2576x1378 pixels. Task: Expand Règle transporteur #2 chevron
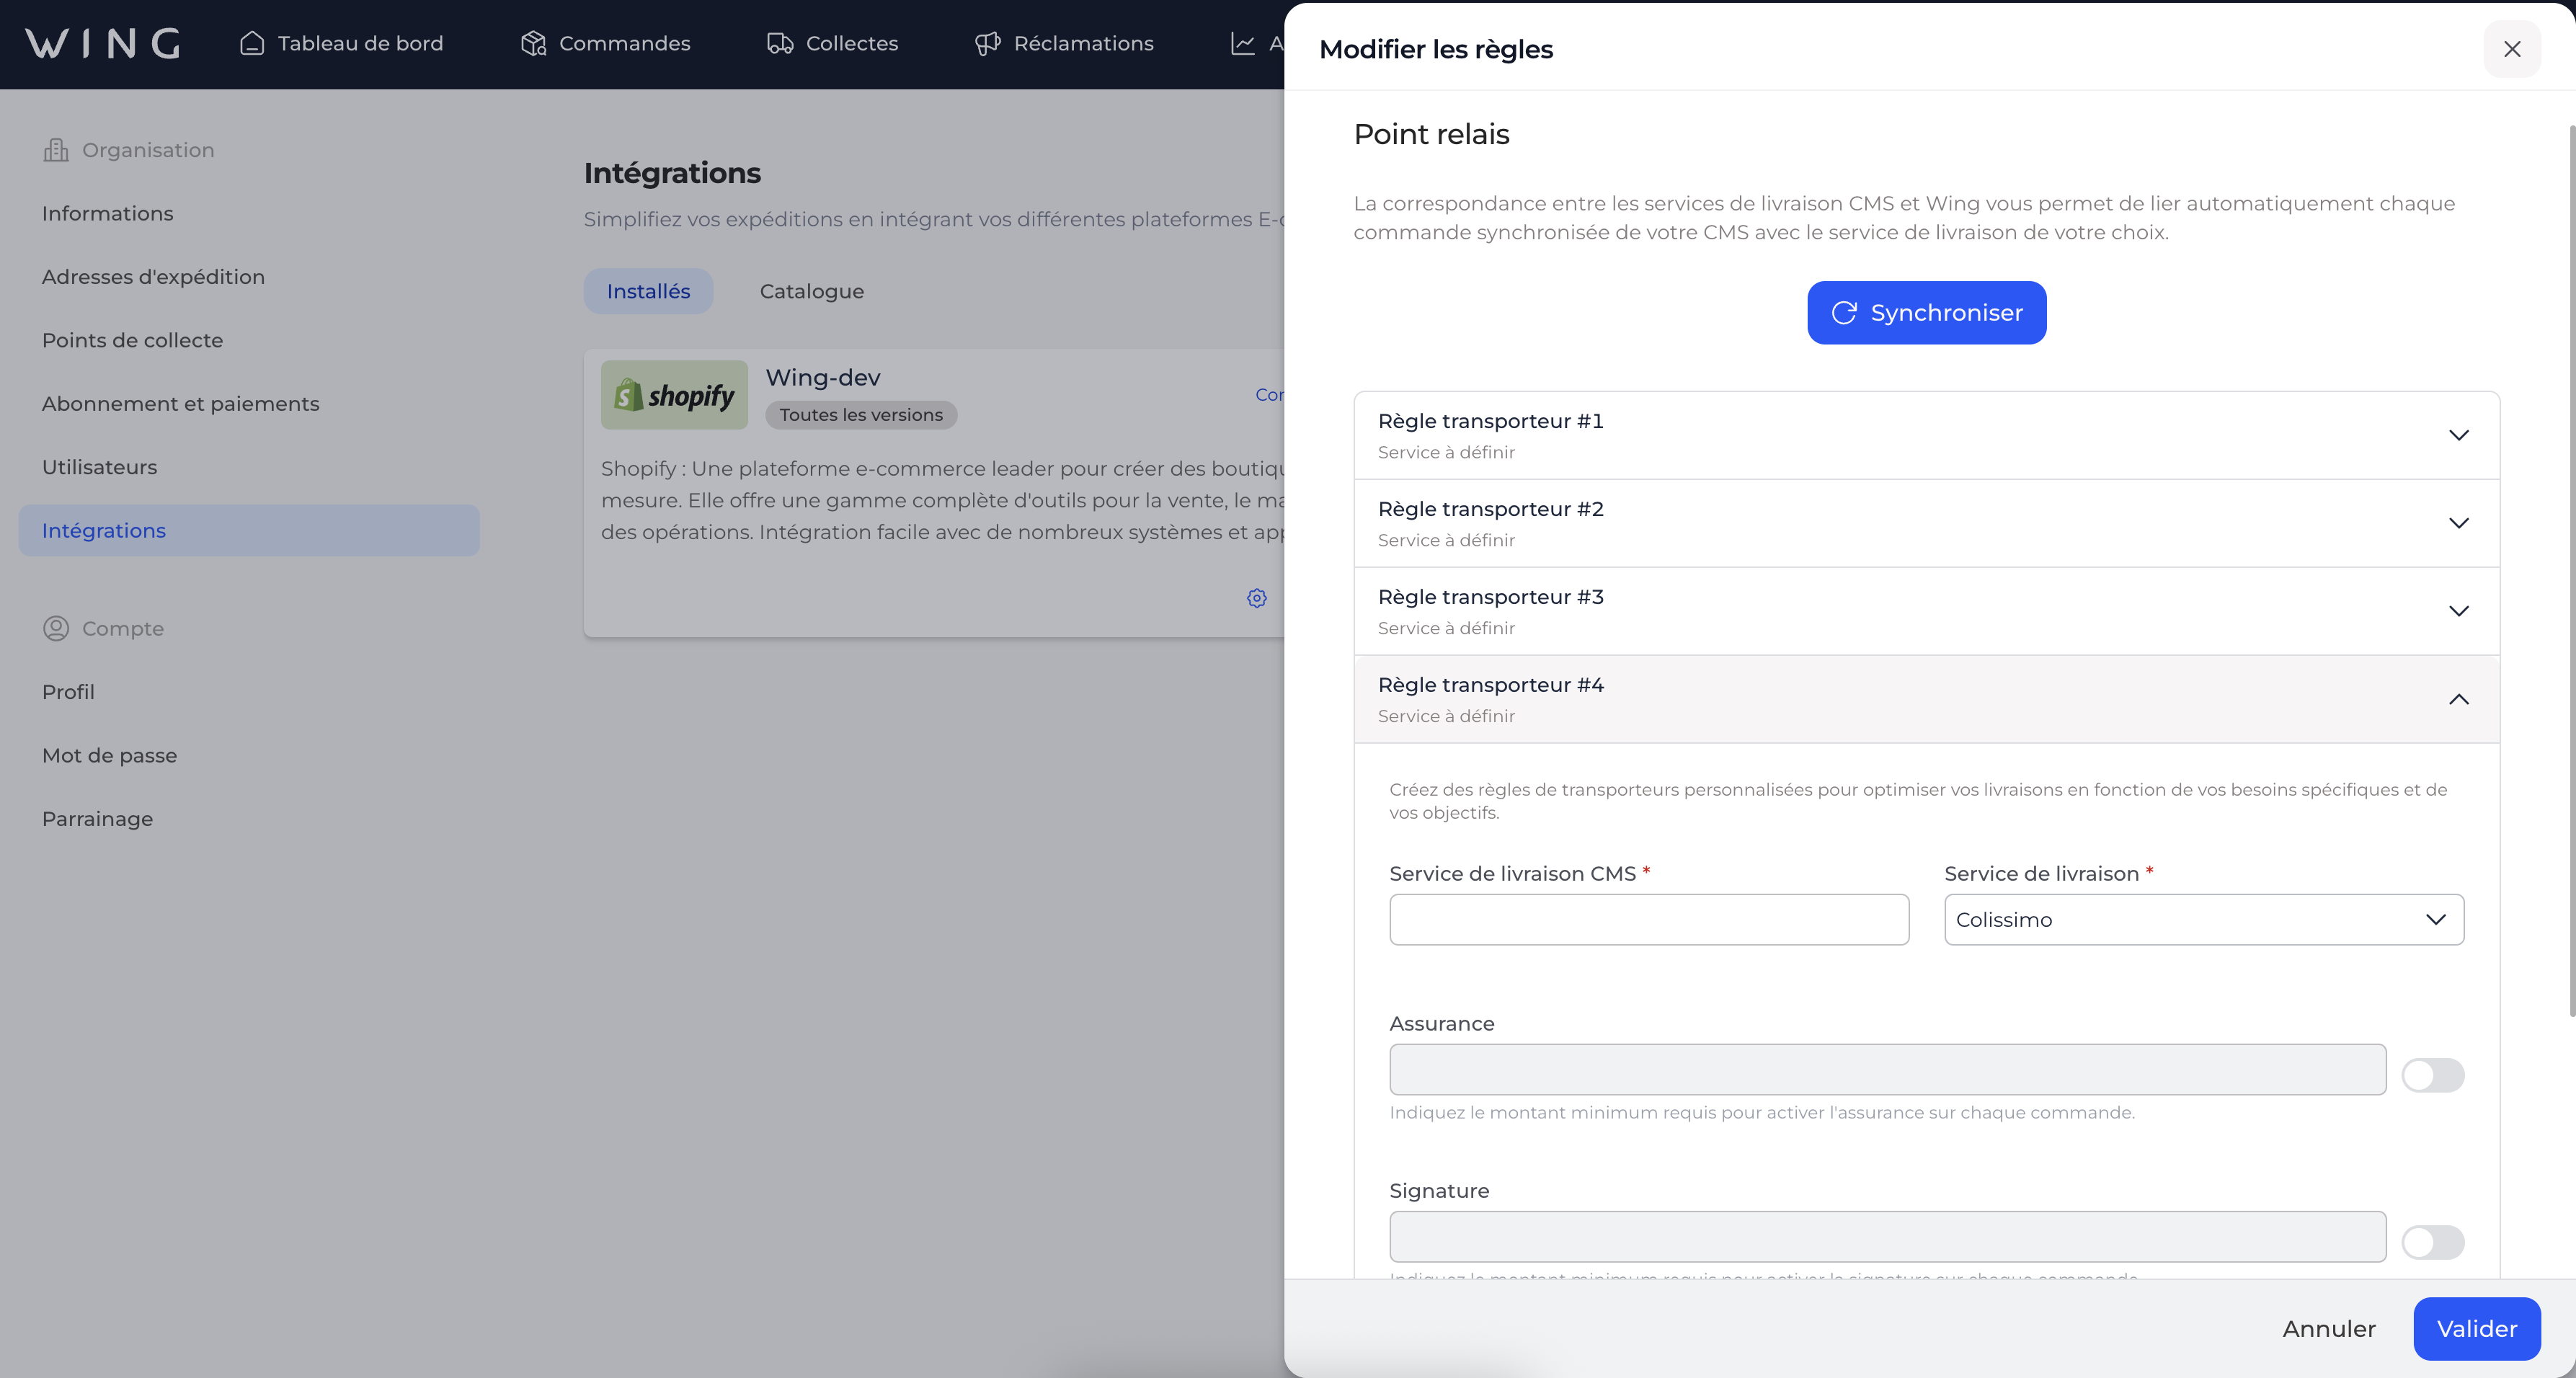tap(2458, 523)
